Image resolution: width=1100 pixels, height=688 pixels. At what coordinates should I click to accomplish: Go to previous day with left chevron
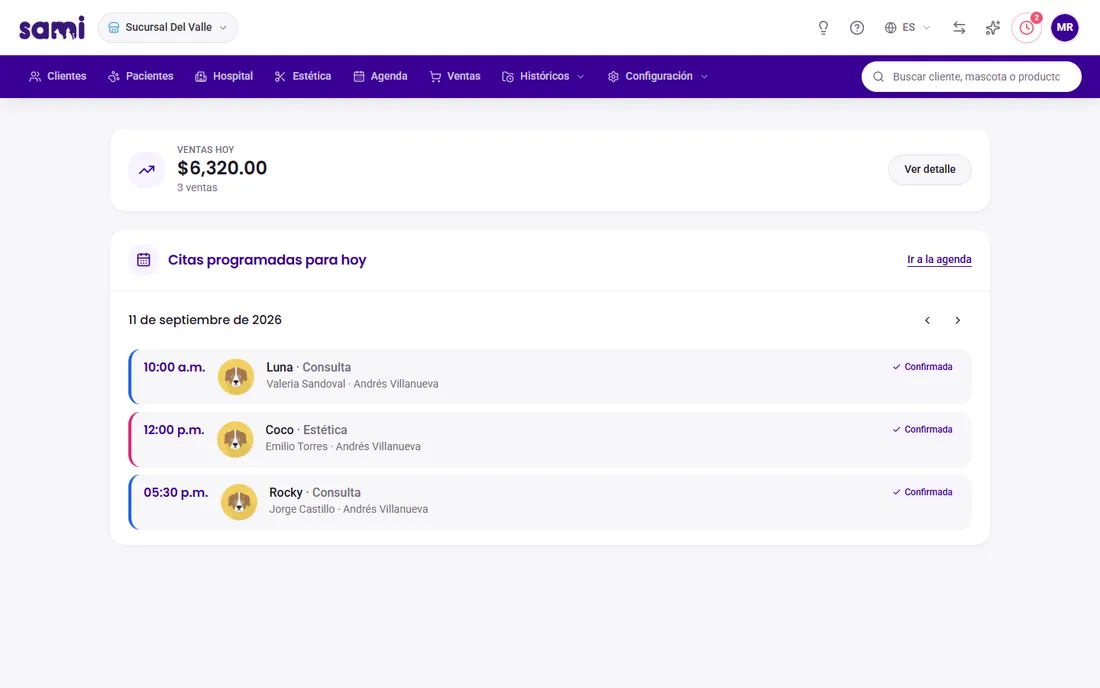coord(927,321)
